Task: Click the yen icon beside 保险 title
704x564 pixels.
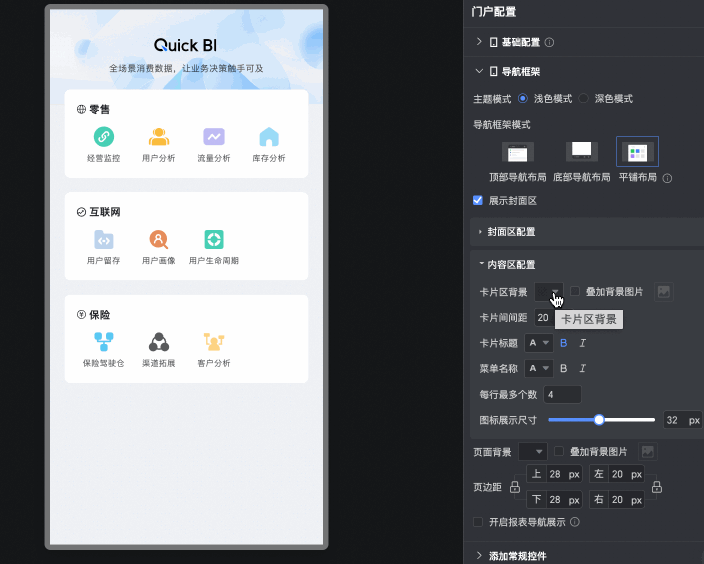Action: [81, 314]
